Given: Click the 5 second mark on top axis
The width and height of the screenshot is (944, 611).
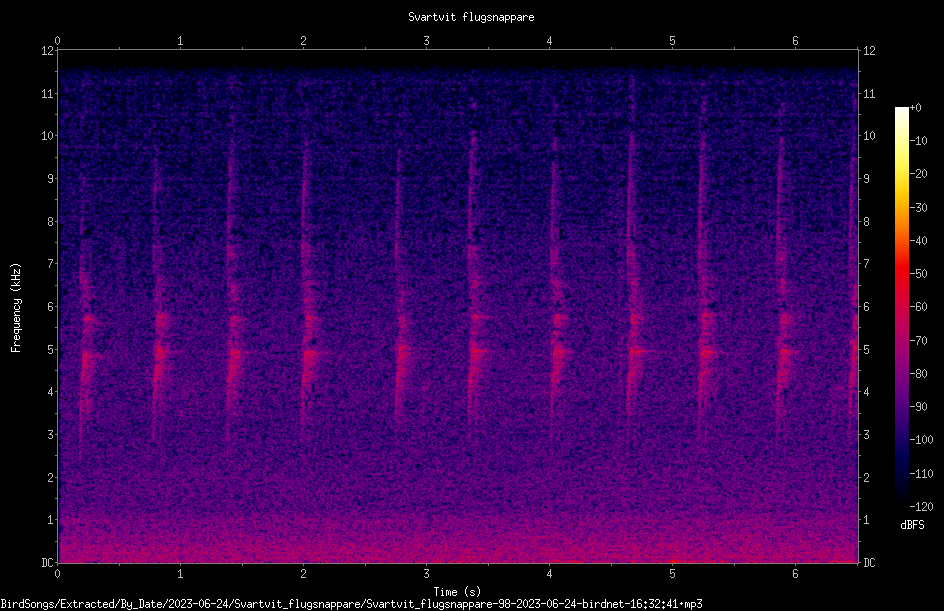Looking at the screenshot, I should tap(672, 41).
